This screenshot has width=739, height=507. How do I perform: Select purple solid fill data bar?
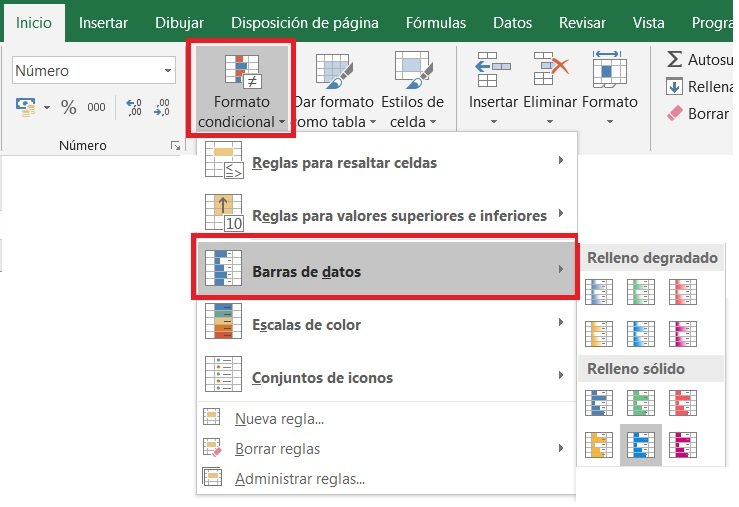click(682, 445)
